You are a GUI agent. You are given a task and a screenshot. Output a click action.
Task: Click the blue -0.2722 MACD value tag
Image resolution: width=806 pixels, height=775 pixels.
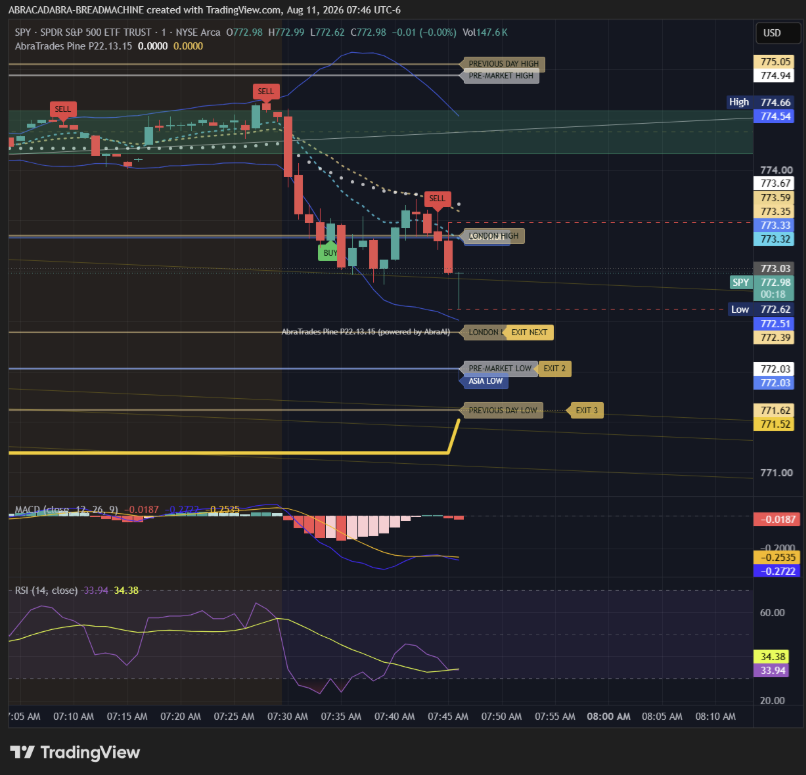pos(777,571)
